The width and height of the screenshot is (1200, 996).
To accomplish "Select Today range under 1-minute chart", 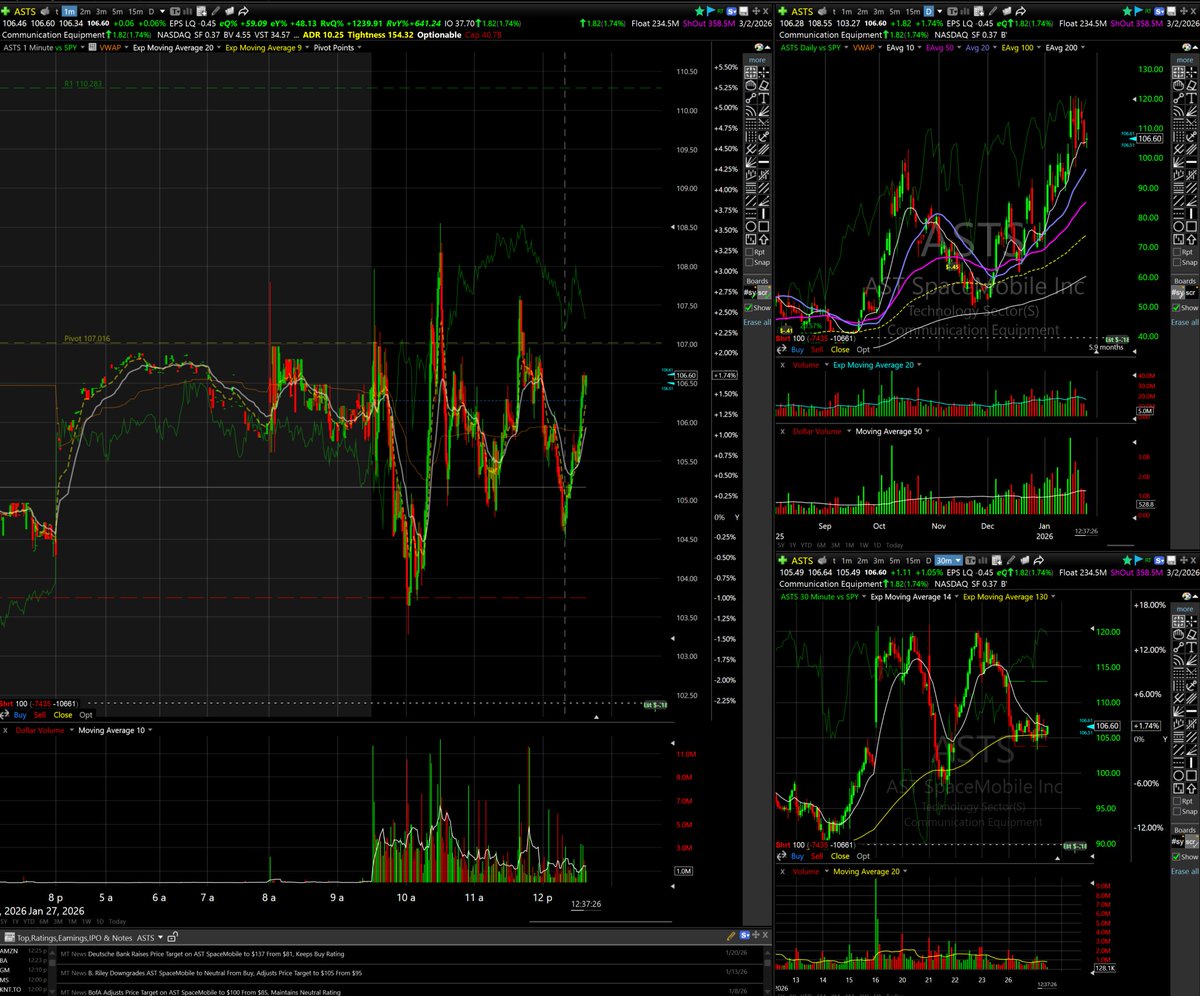I will tap(116, 921).
